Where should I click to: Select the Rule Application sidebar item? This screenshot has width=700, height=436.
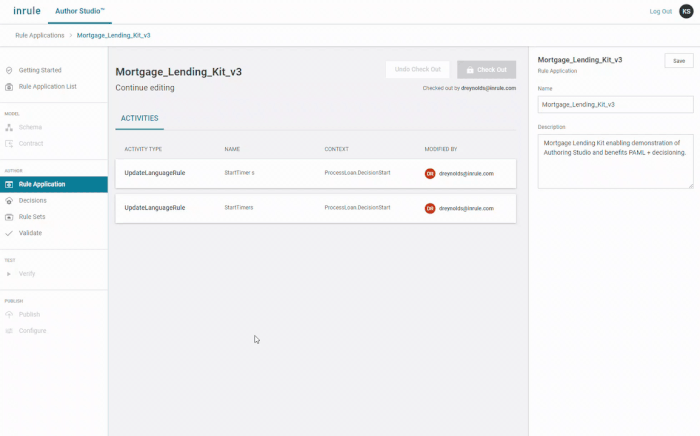(42, 184)
